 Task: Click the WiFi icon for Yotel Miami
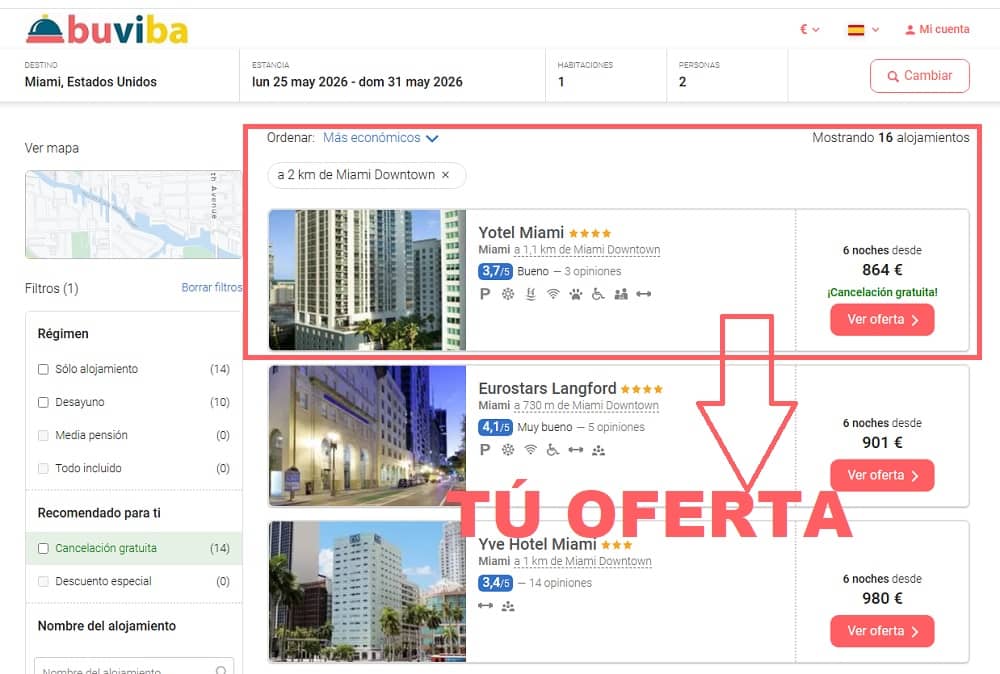(553, 294)
